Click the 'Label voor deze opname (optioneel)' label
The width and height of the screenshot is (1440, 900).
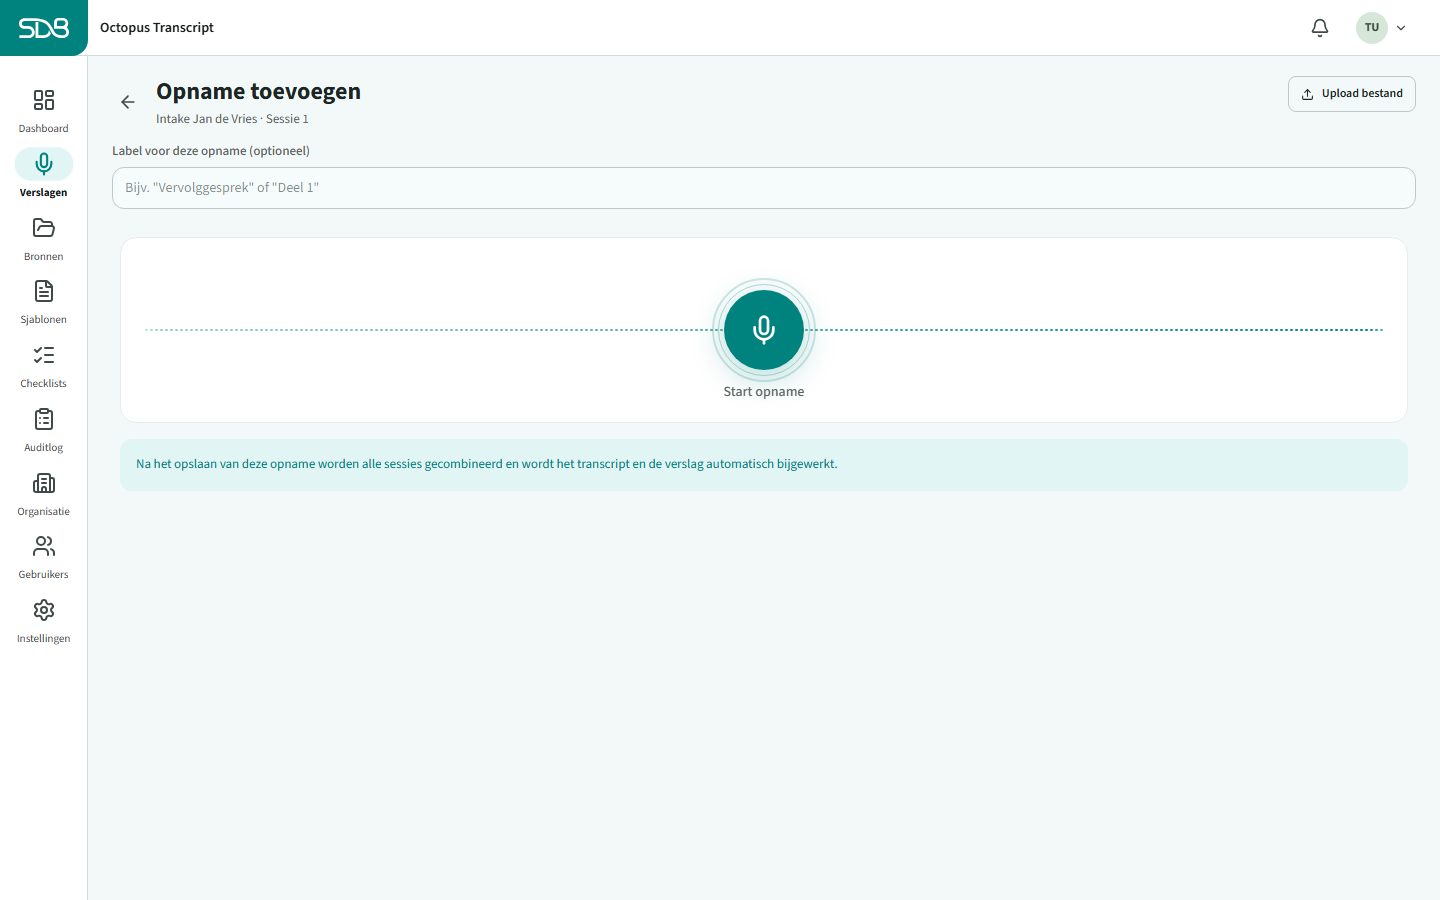coord(211,151)
